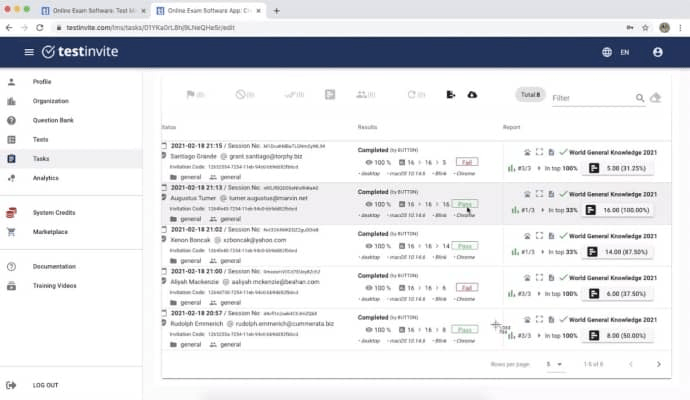The height and width of the screenshot is (400, 690).
Task: Tick the checkbox for Augustus Turner's row
Action: 164,187
